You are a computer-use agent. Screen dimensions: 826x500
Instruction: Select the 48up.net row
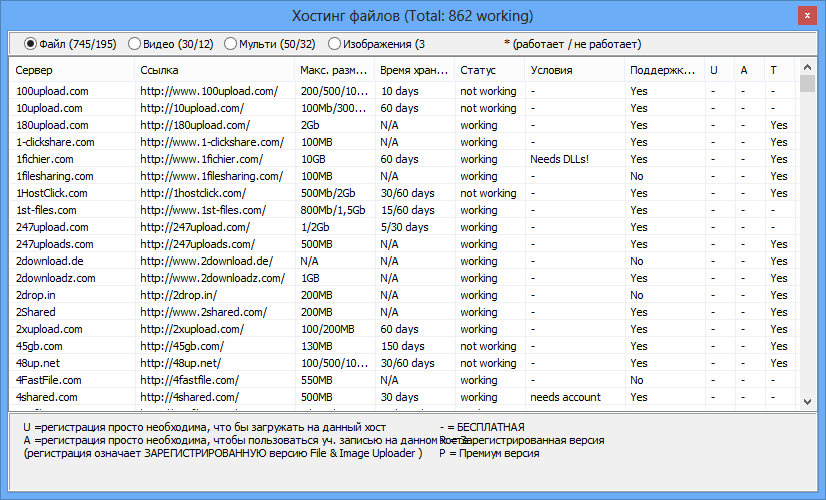(x=404, y=363)
